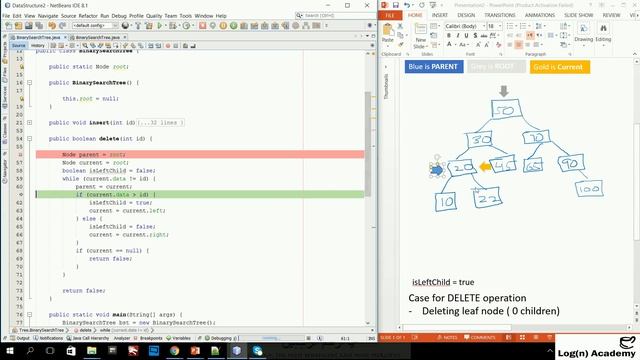The height and width of the screenshot is (360, 640).
Task: Toggle Align Left in PowerPoint ribbon
Action: 510,44
